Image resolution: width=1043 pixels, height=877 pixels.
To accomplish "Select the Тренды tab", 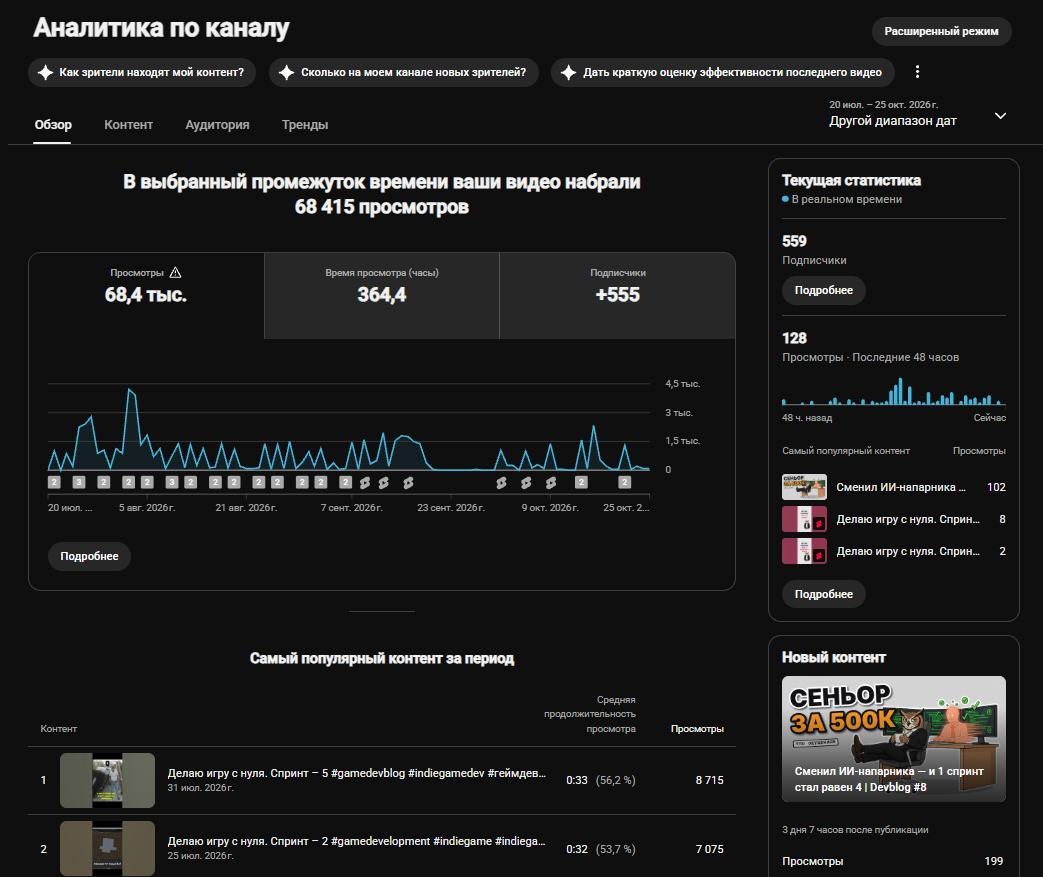I will (x=305, y=124).
